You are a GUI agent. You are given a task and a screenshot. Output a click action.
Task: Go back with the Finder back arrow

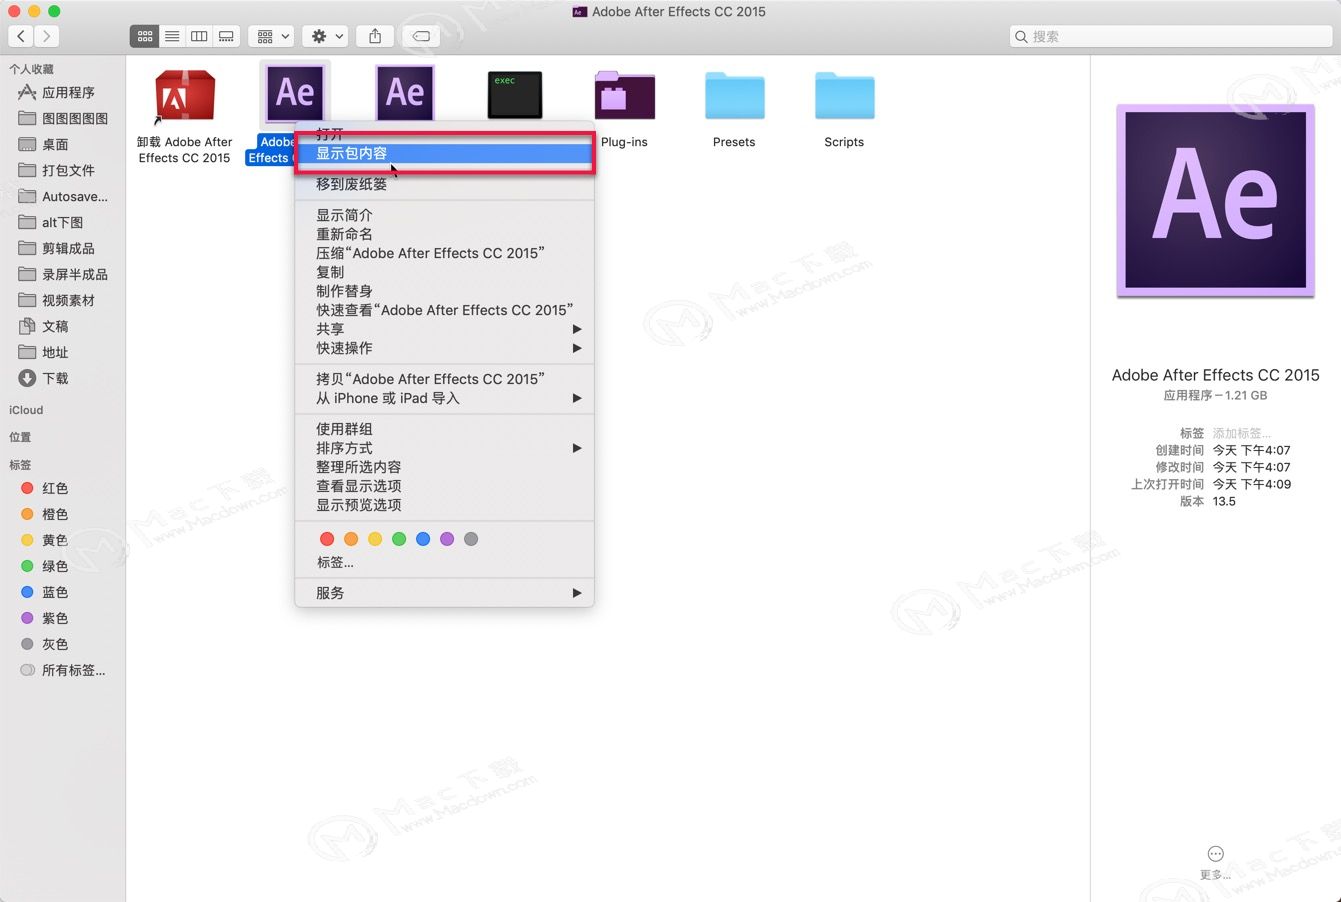click(21, 36)
